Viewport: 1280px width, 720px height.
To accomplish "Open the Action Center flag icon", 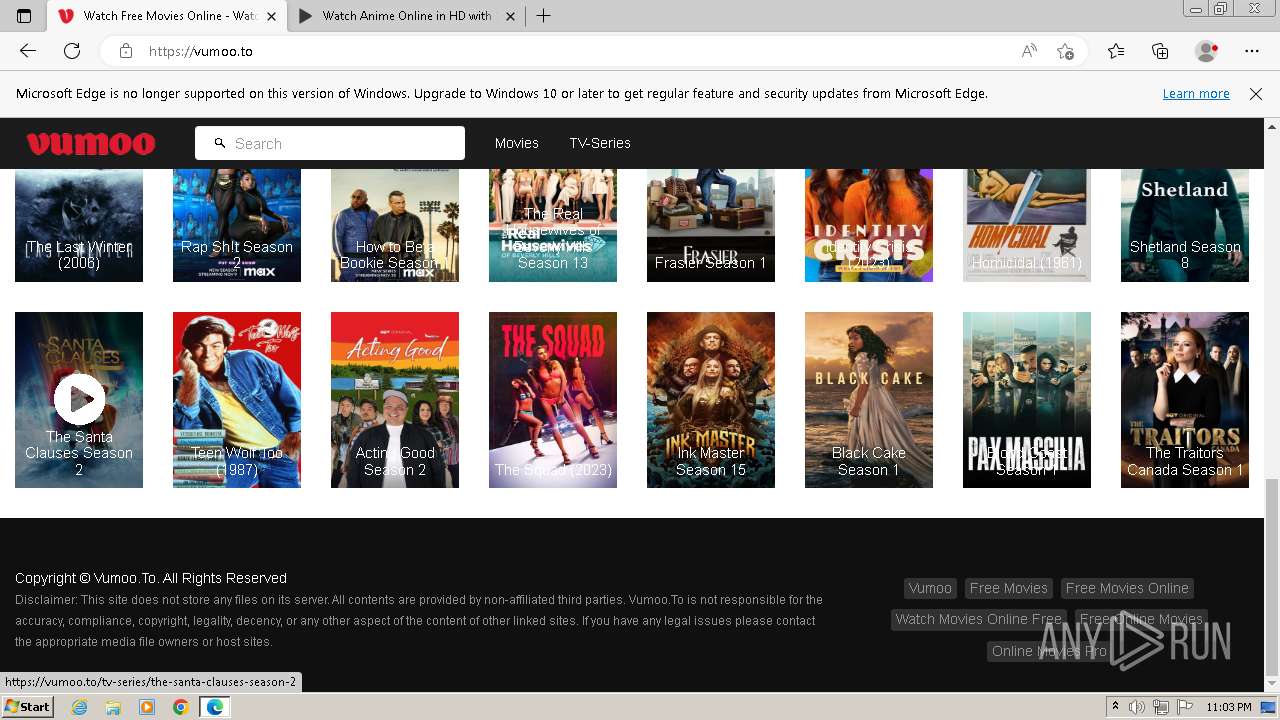I will 1185,707.
